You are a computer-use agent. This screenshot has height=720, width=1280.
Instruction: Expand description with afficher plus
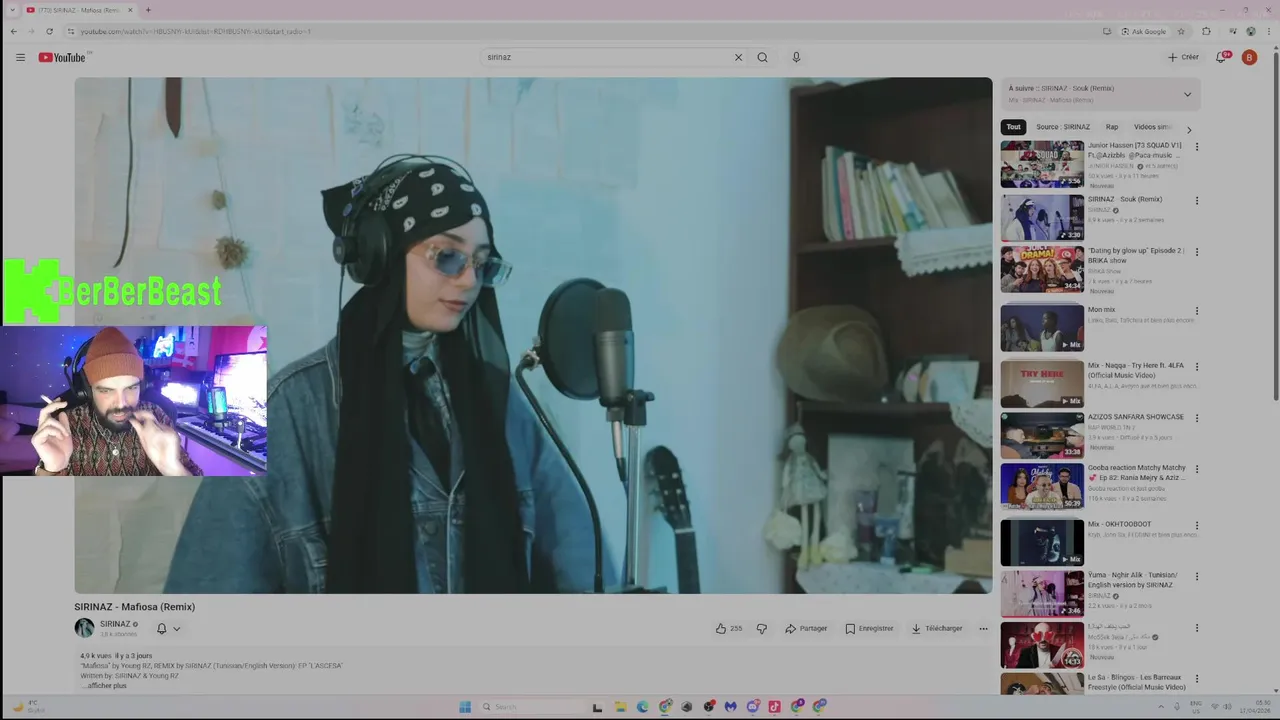pyautogui.click(x=106, y=685)
